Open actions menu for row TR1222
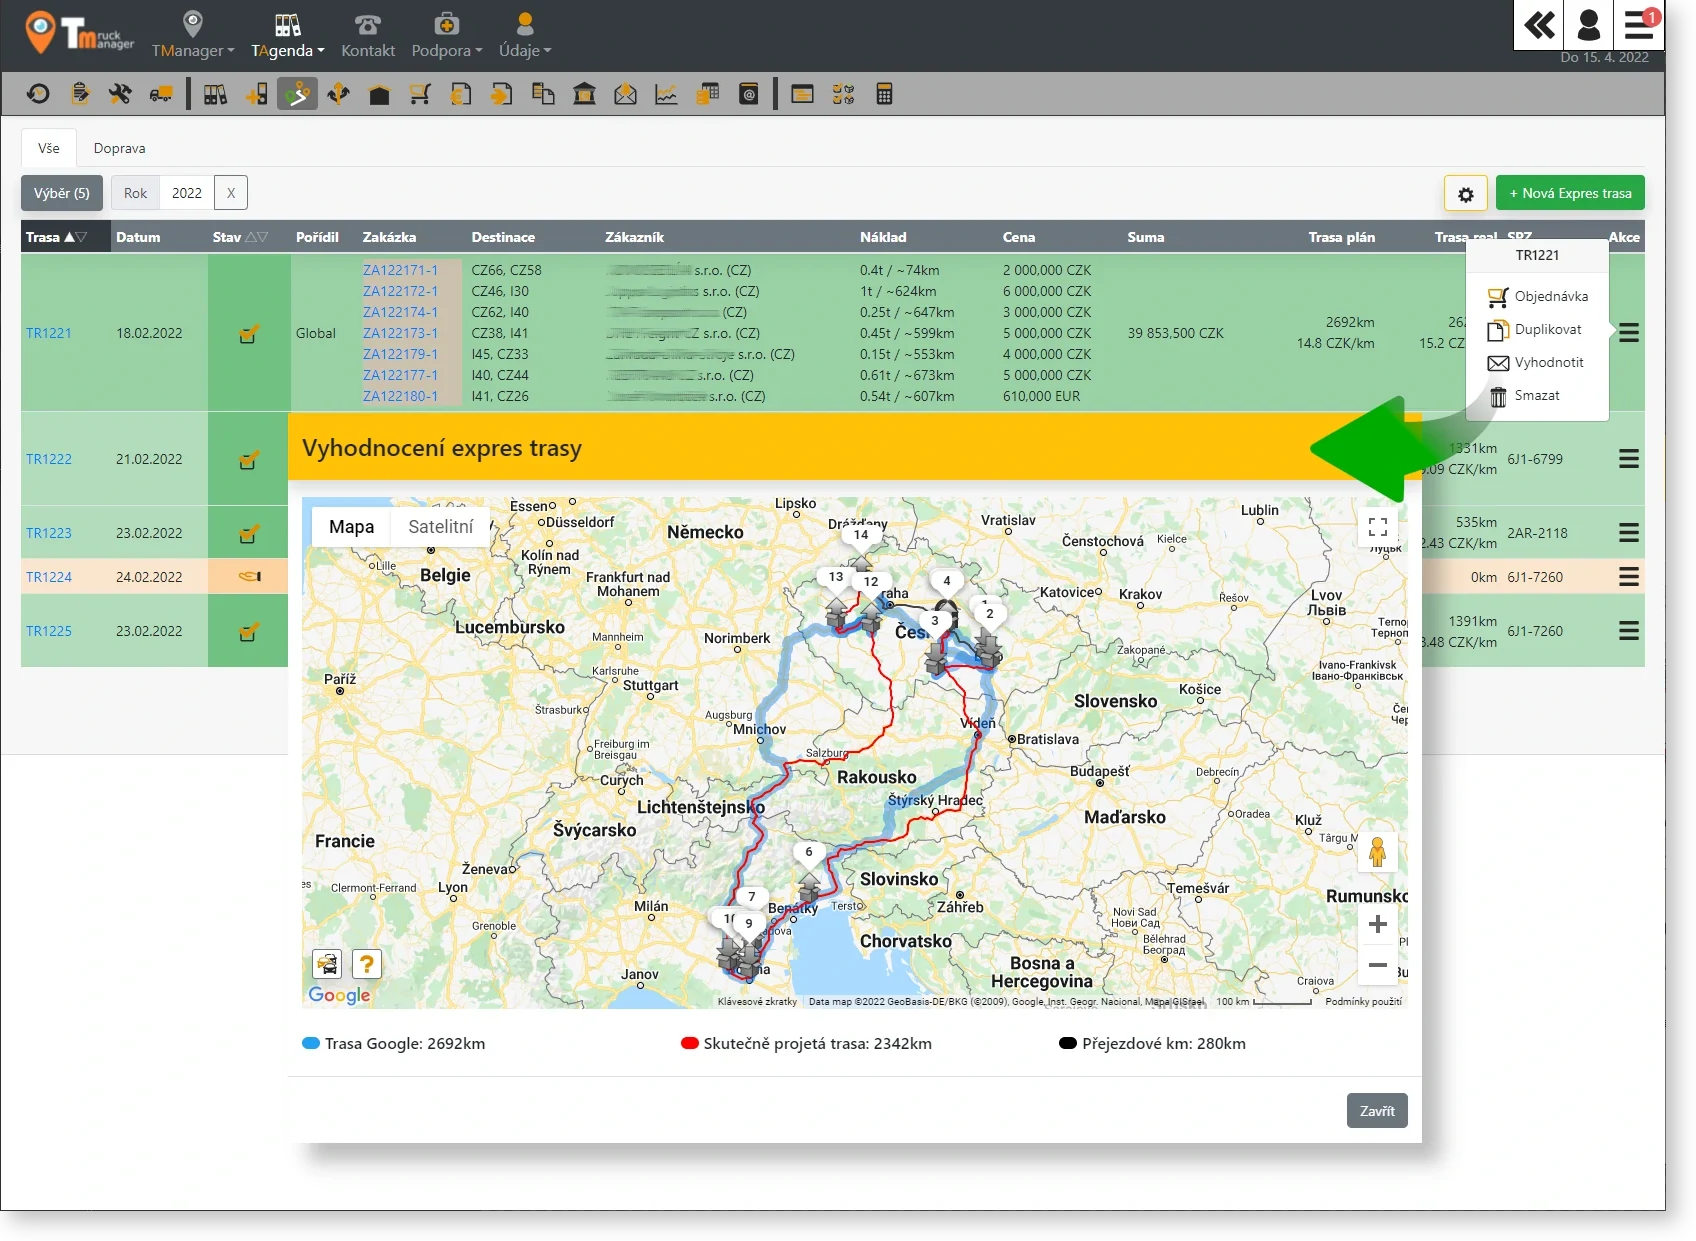 click(1629, 459)
